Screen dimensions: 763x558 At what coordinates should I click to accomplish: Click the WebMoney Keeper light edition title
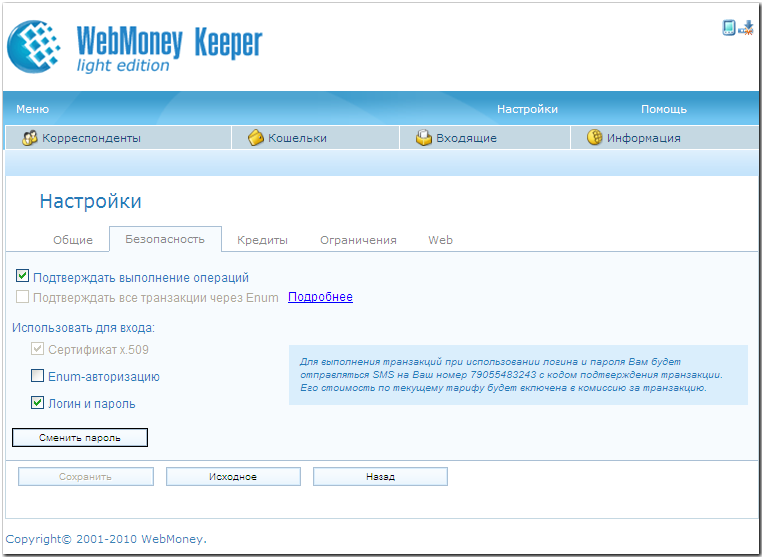[169, 49]
